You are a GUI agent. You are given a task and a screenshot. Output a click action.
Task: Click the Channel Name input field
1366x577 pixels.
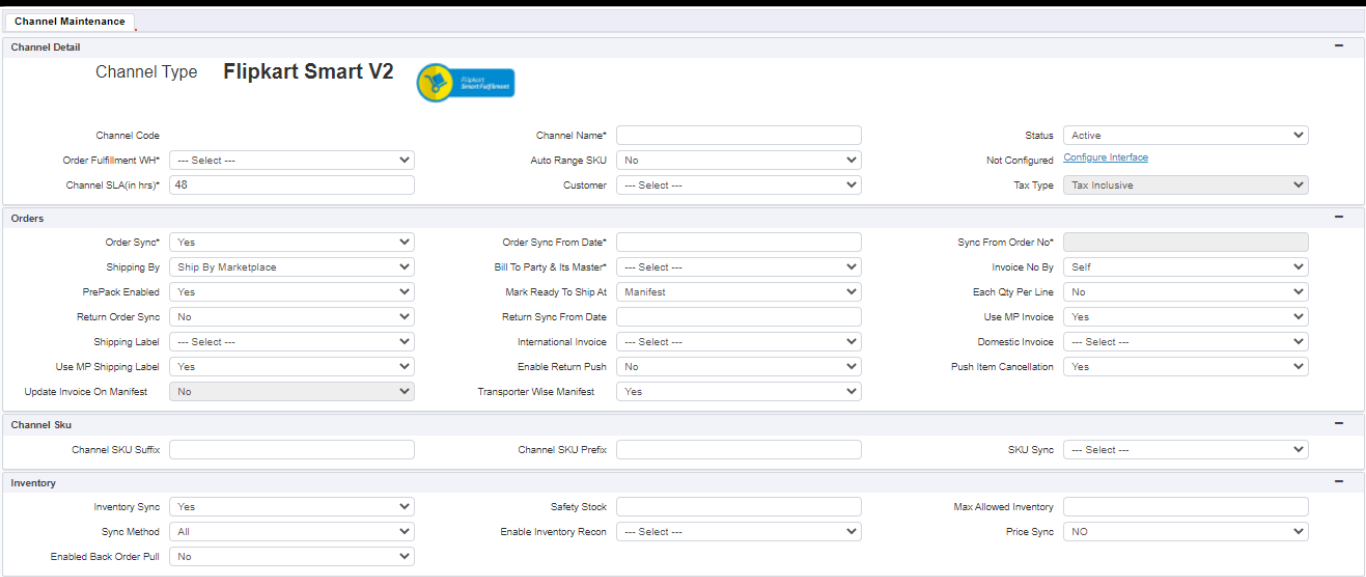(738, 135)
